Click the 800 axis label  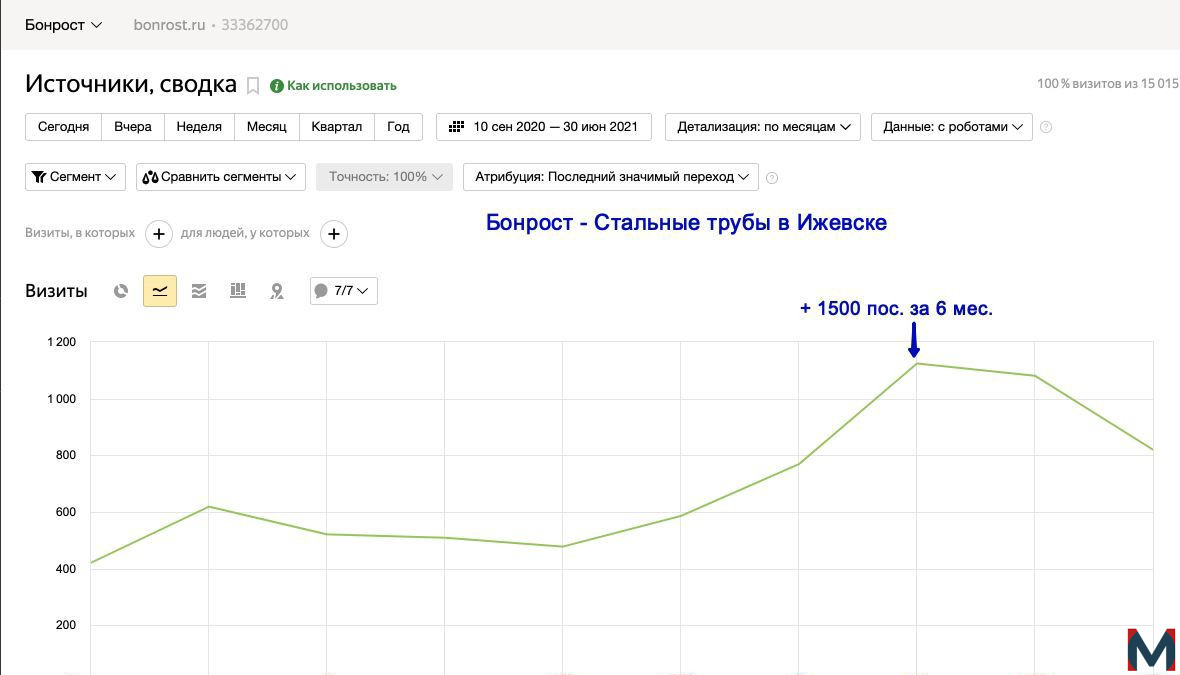[x=65, y=455]
